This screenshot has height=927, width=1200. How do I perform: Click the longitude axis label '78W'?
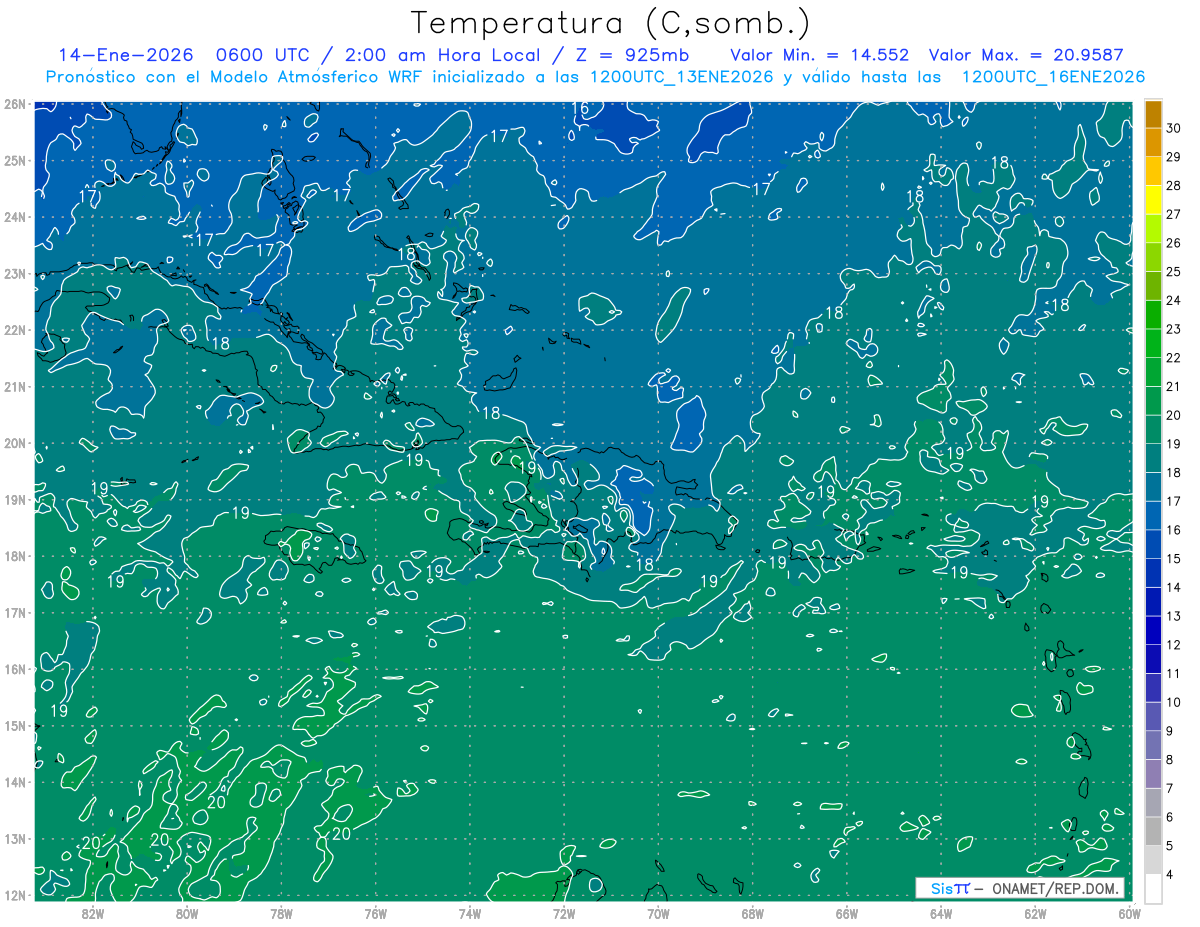pos(281,913)
